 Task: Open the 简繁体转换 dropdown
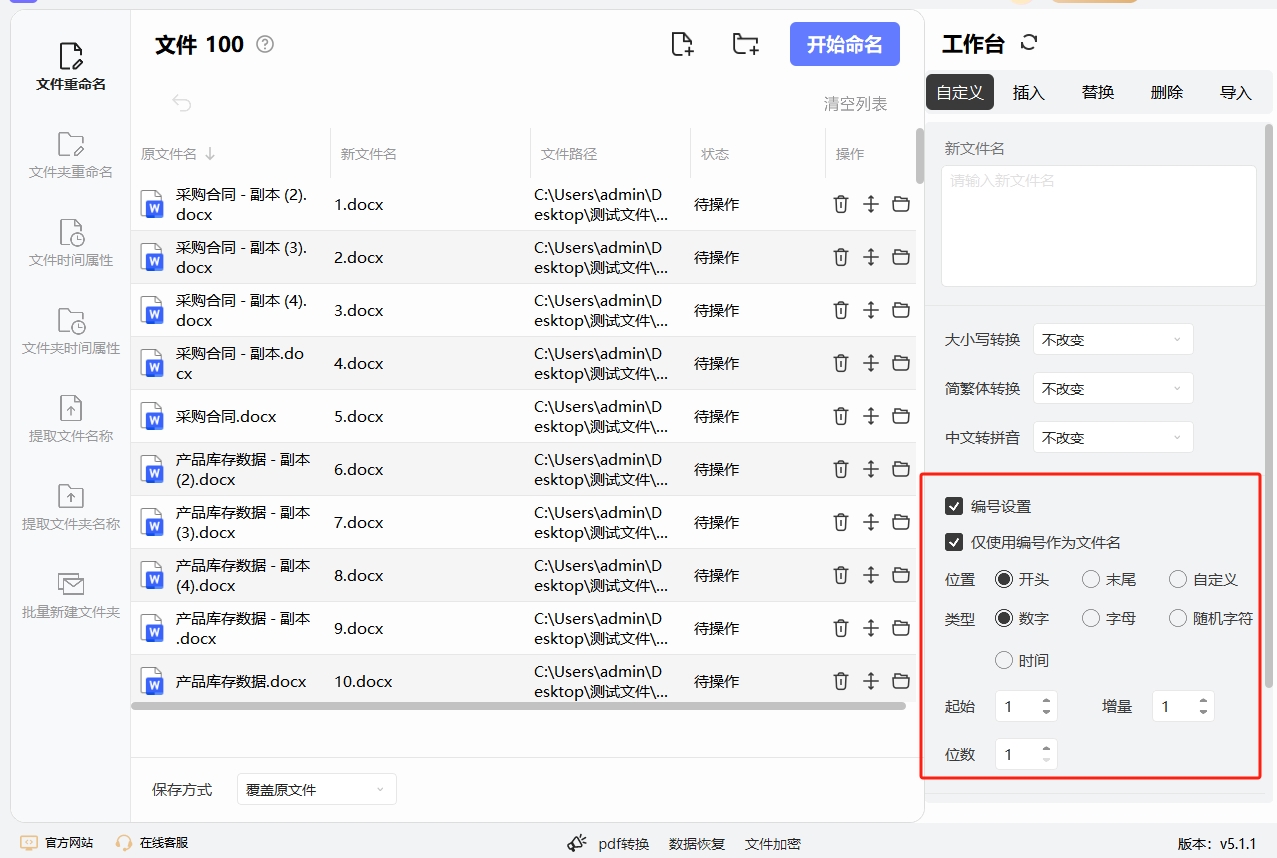[1113, 388]
